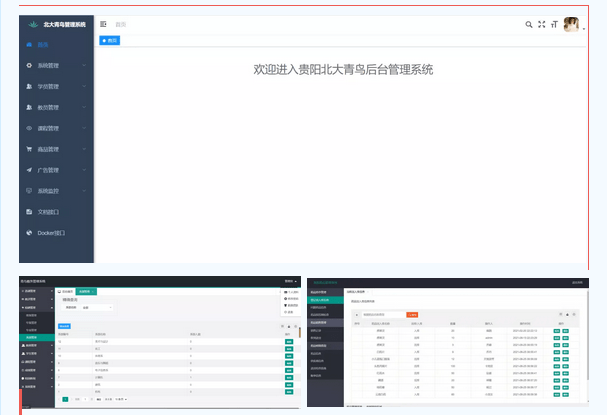
Task: Click the Docker接口 sidebar item
Action: click(51, 233)
